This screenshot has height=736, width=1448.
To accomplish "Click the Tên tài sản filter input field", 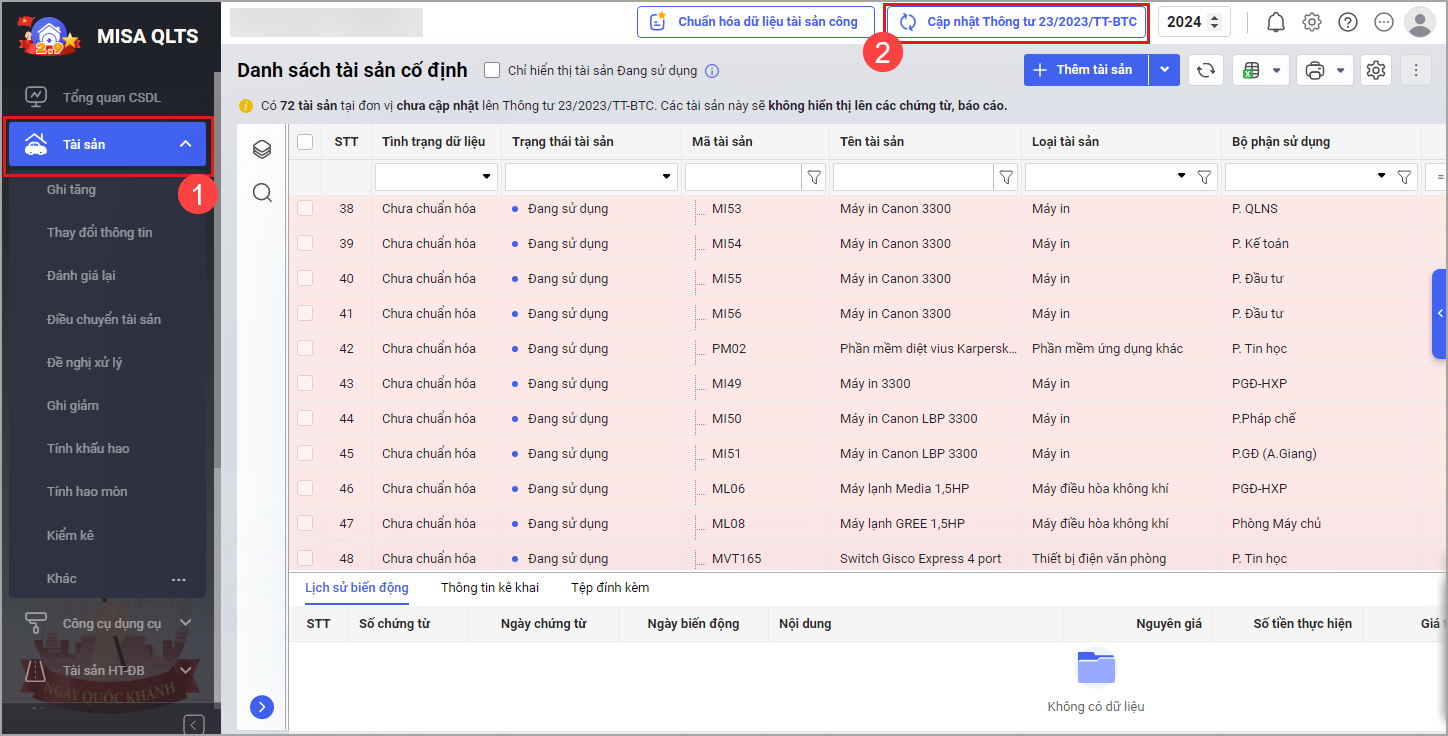I will click(912, 177).
